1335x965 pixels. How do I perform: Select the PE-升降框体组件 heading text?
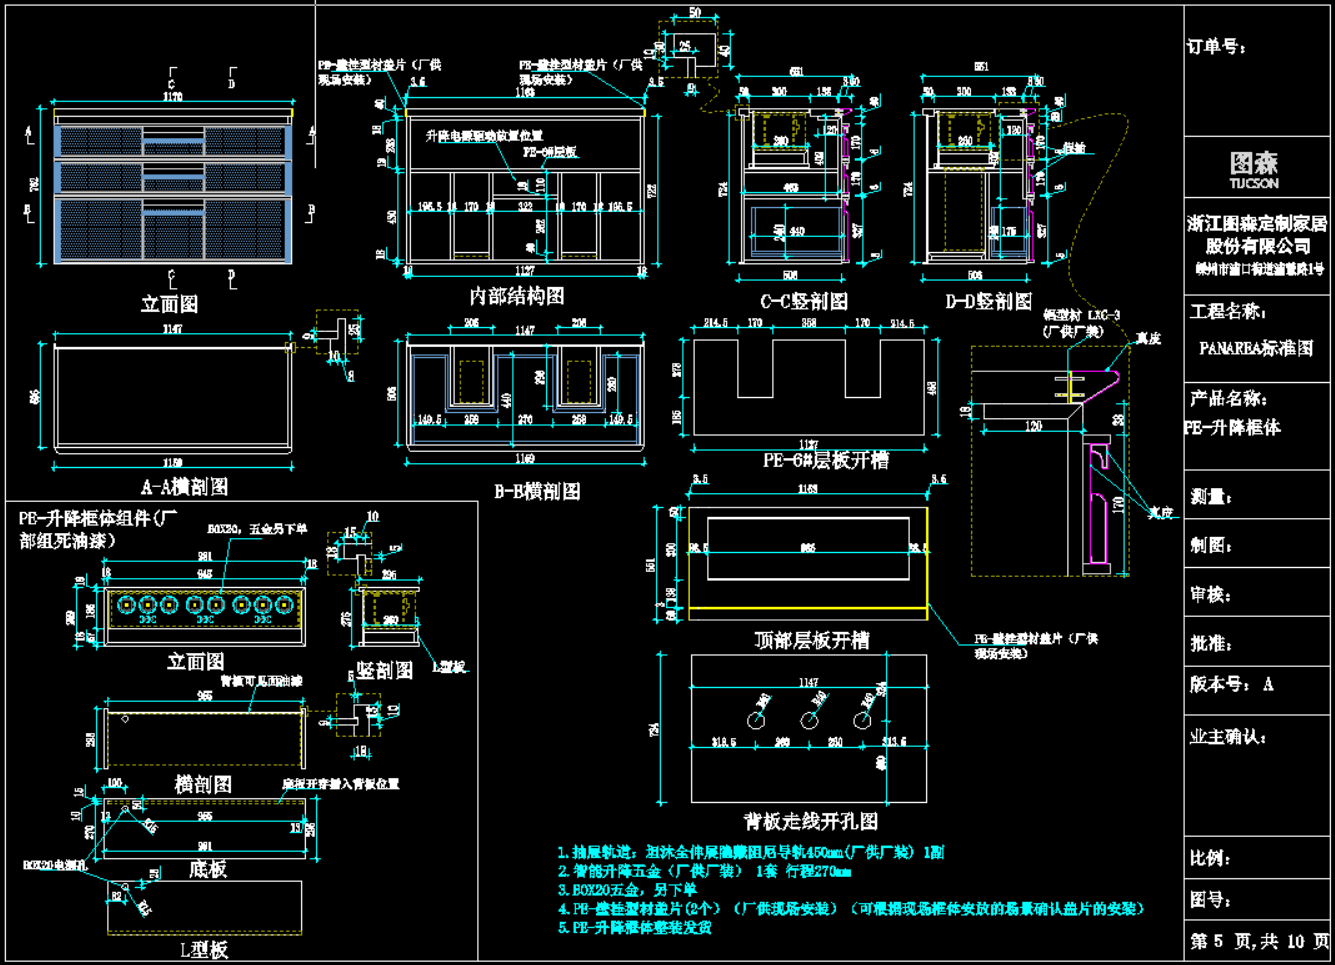coord(97,528)
